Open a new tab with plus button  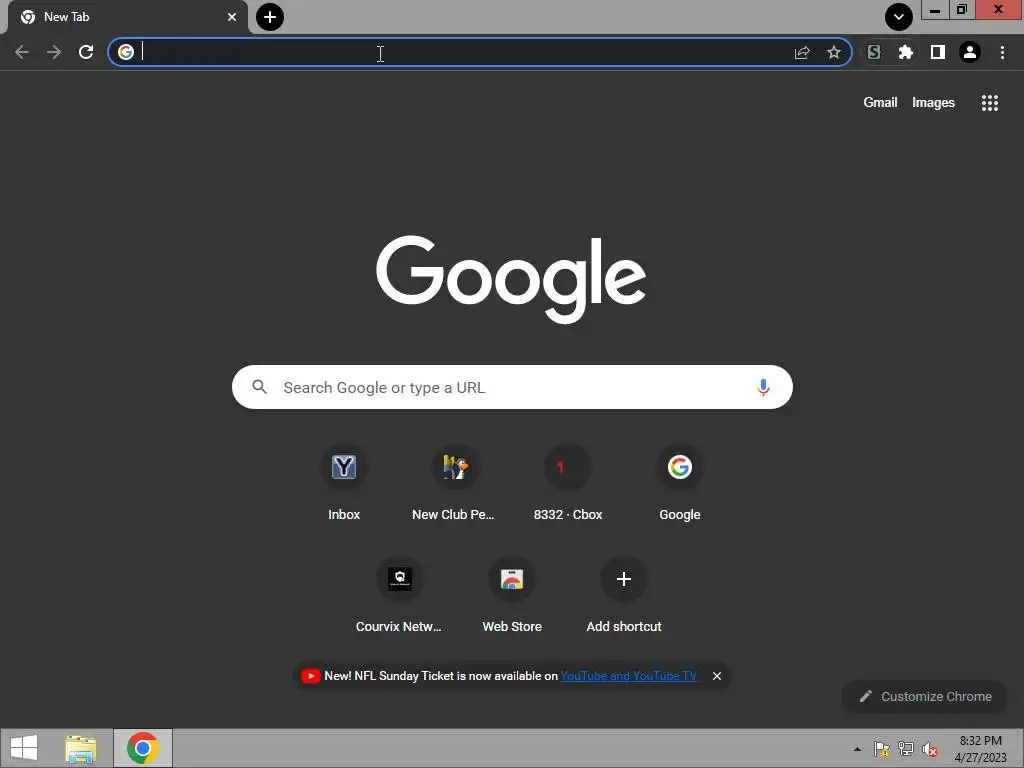pos(270,17)
